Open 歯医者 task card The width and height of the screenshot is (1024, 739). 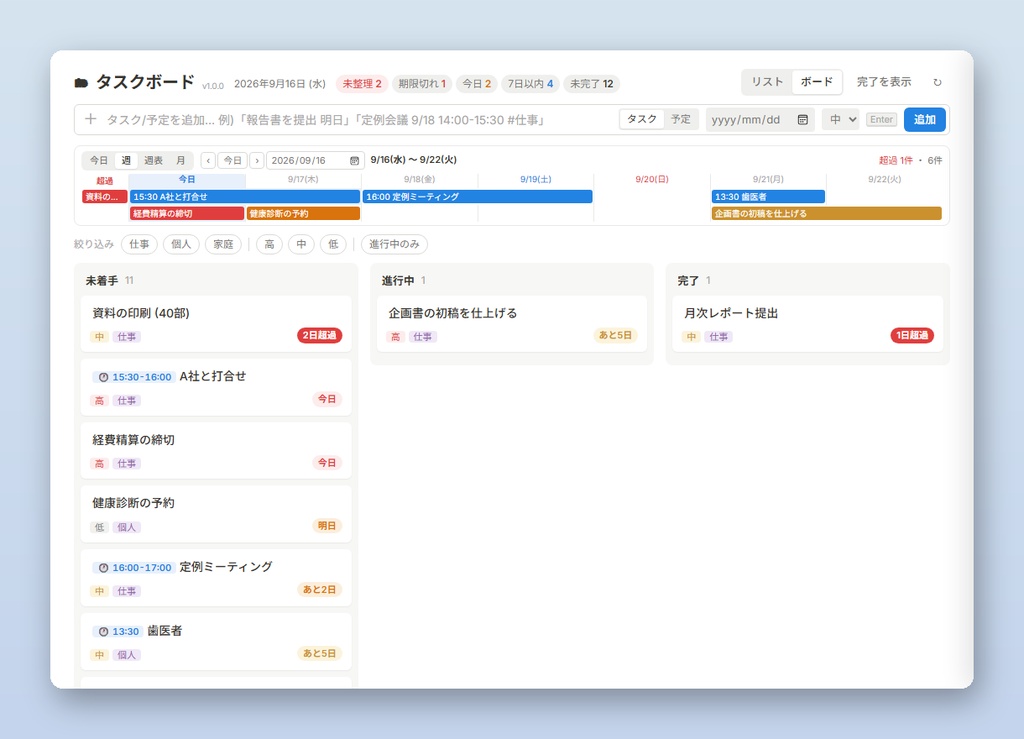[x=216, y=641]
